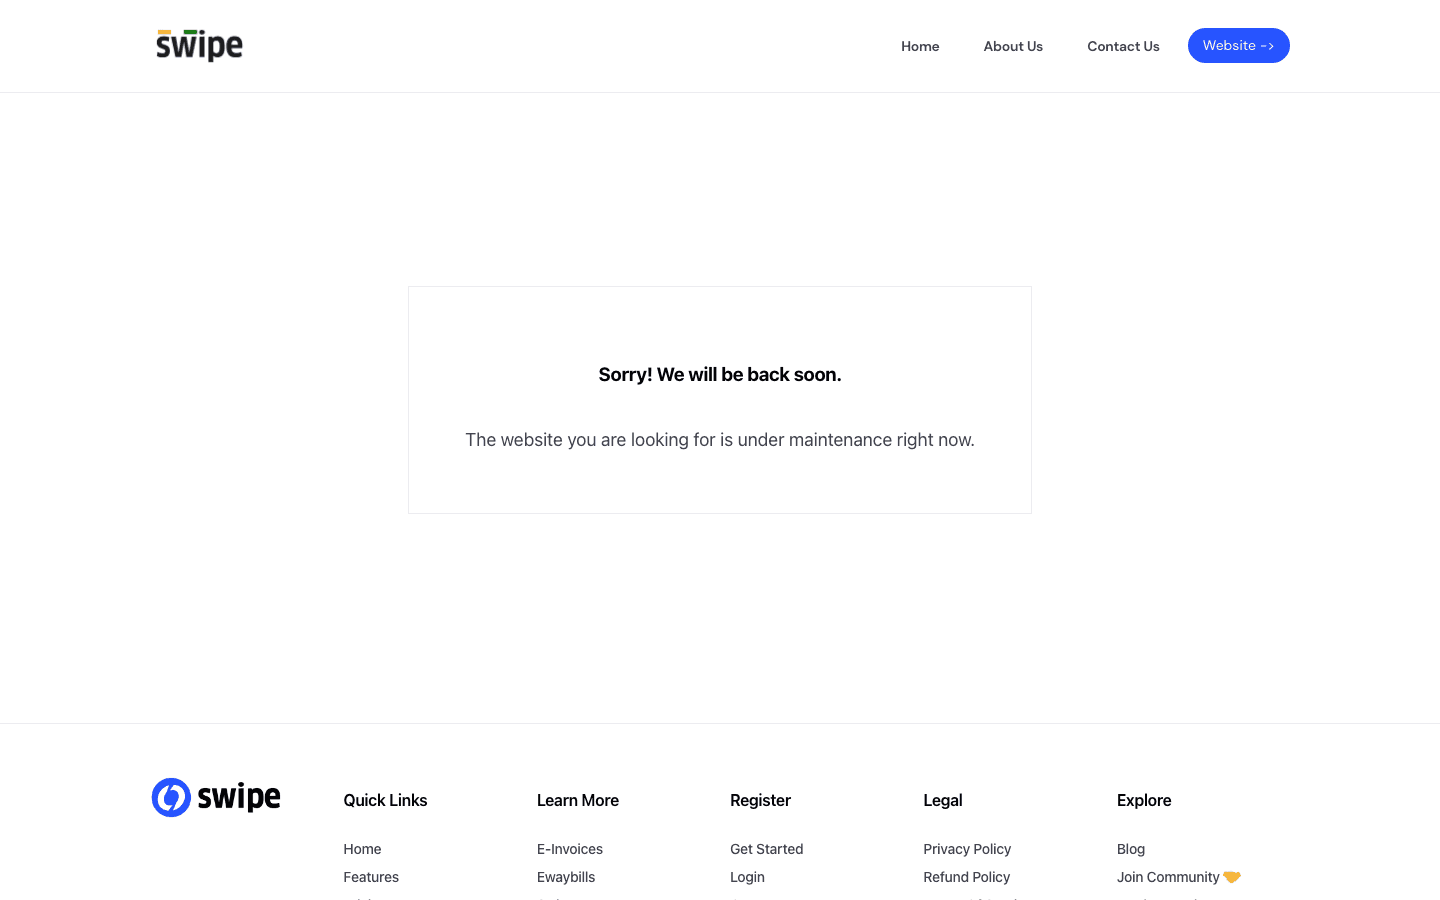Click Get Started under Register
Screen dimensions: 1440x900
pos(767,849)
